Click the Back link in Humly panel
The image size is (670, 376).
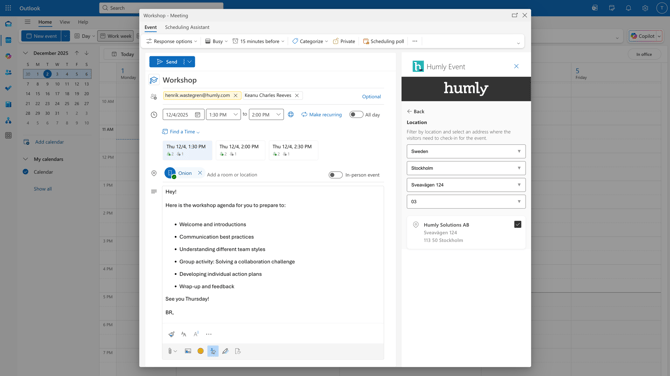(415, 112)
